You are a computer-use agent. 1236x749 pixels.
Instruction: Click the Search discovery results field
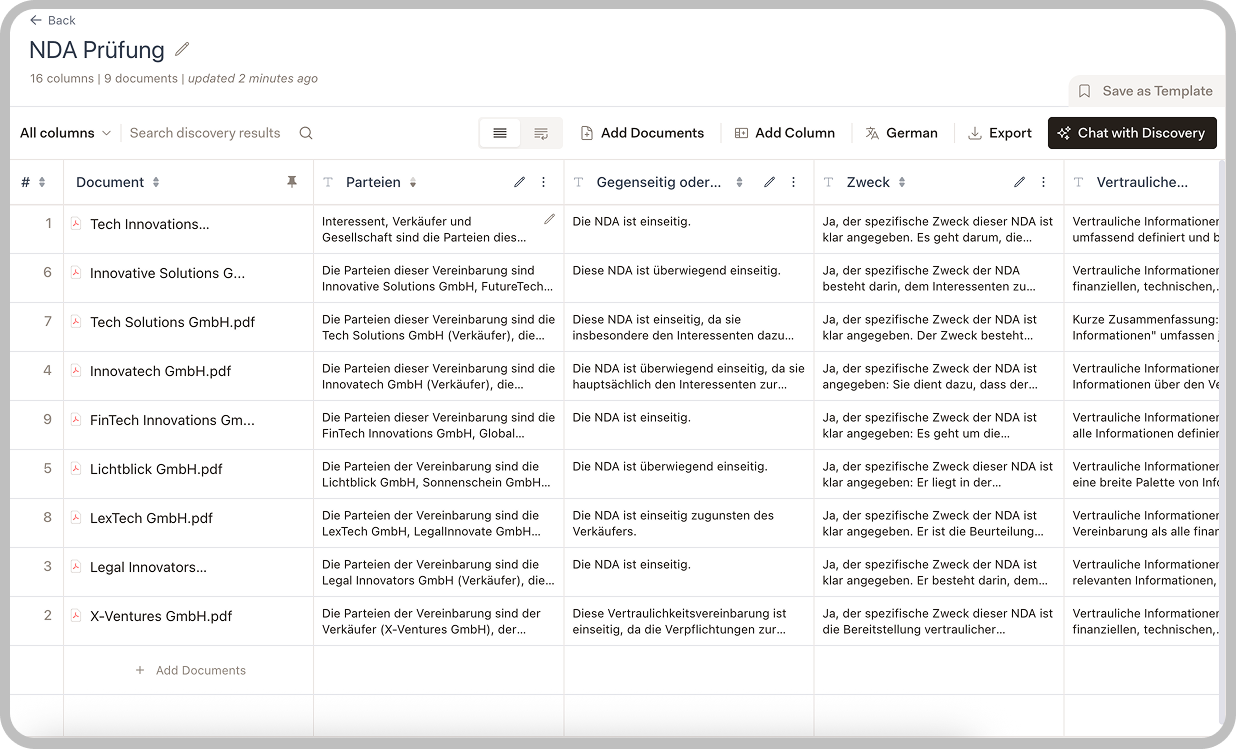point(205,132)
